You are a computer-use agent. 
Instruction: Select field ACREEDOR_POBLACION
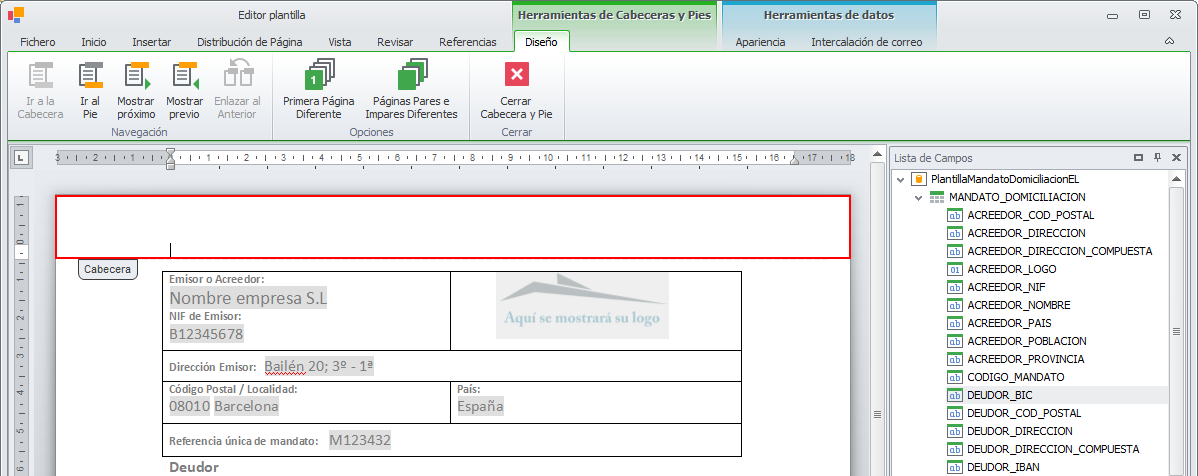1027,341
